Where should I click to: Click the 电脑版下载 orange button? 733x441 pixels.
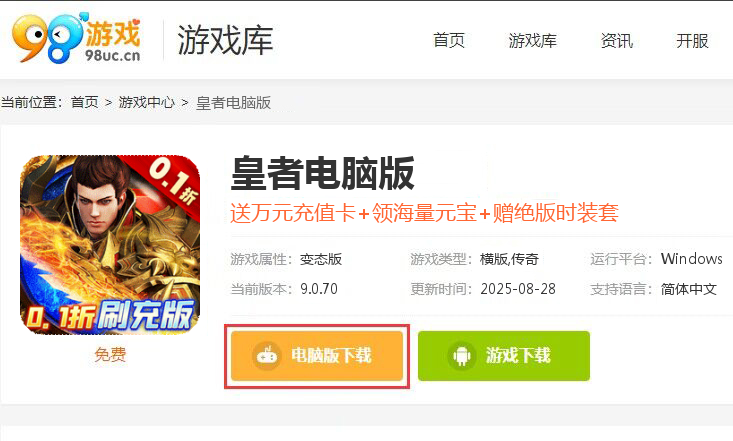317,356
